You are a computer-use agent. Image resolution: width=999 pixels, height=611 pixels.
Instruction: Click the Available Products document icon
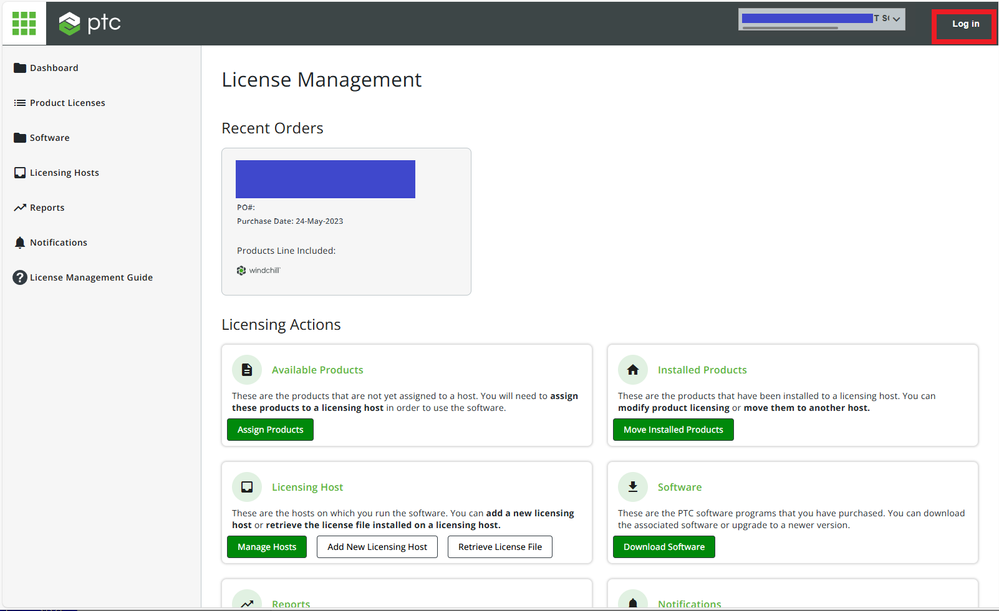tap(247, 370)
